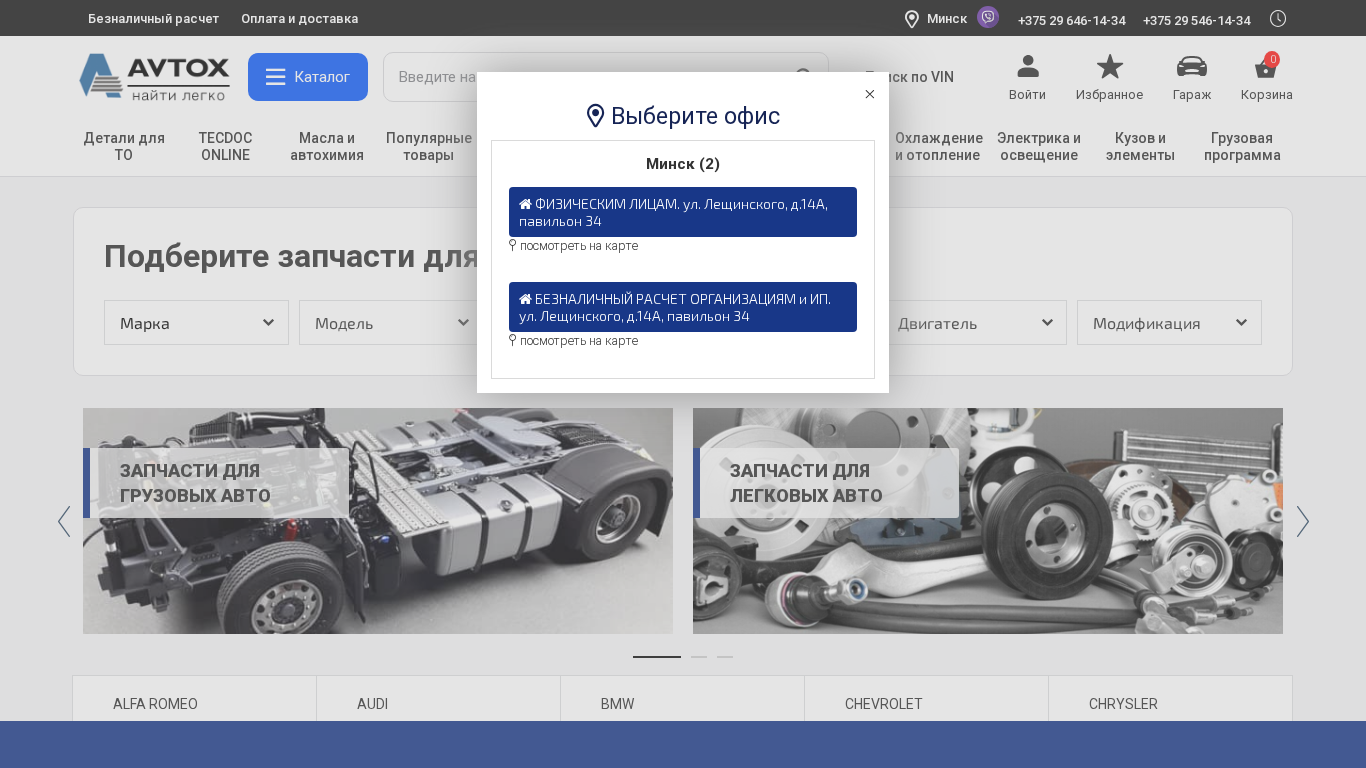Open the Кузов и элементы menu
The height and width of the screenshot is (768, 1366).
[x=1140, y=146]
